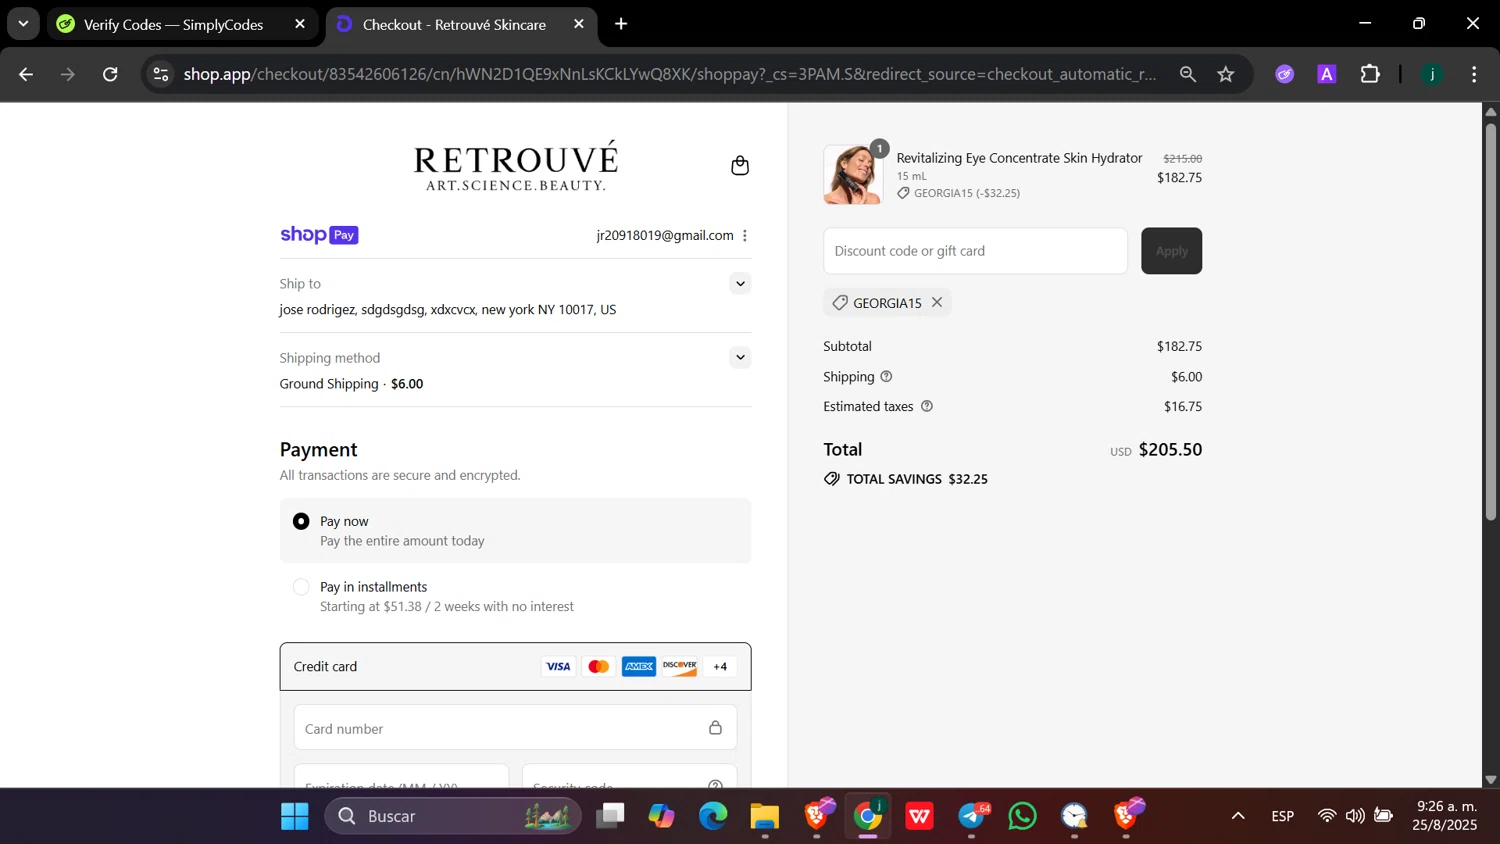
Task: Open WhatsApp from taskbar
Action: pos(1023,817)
